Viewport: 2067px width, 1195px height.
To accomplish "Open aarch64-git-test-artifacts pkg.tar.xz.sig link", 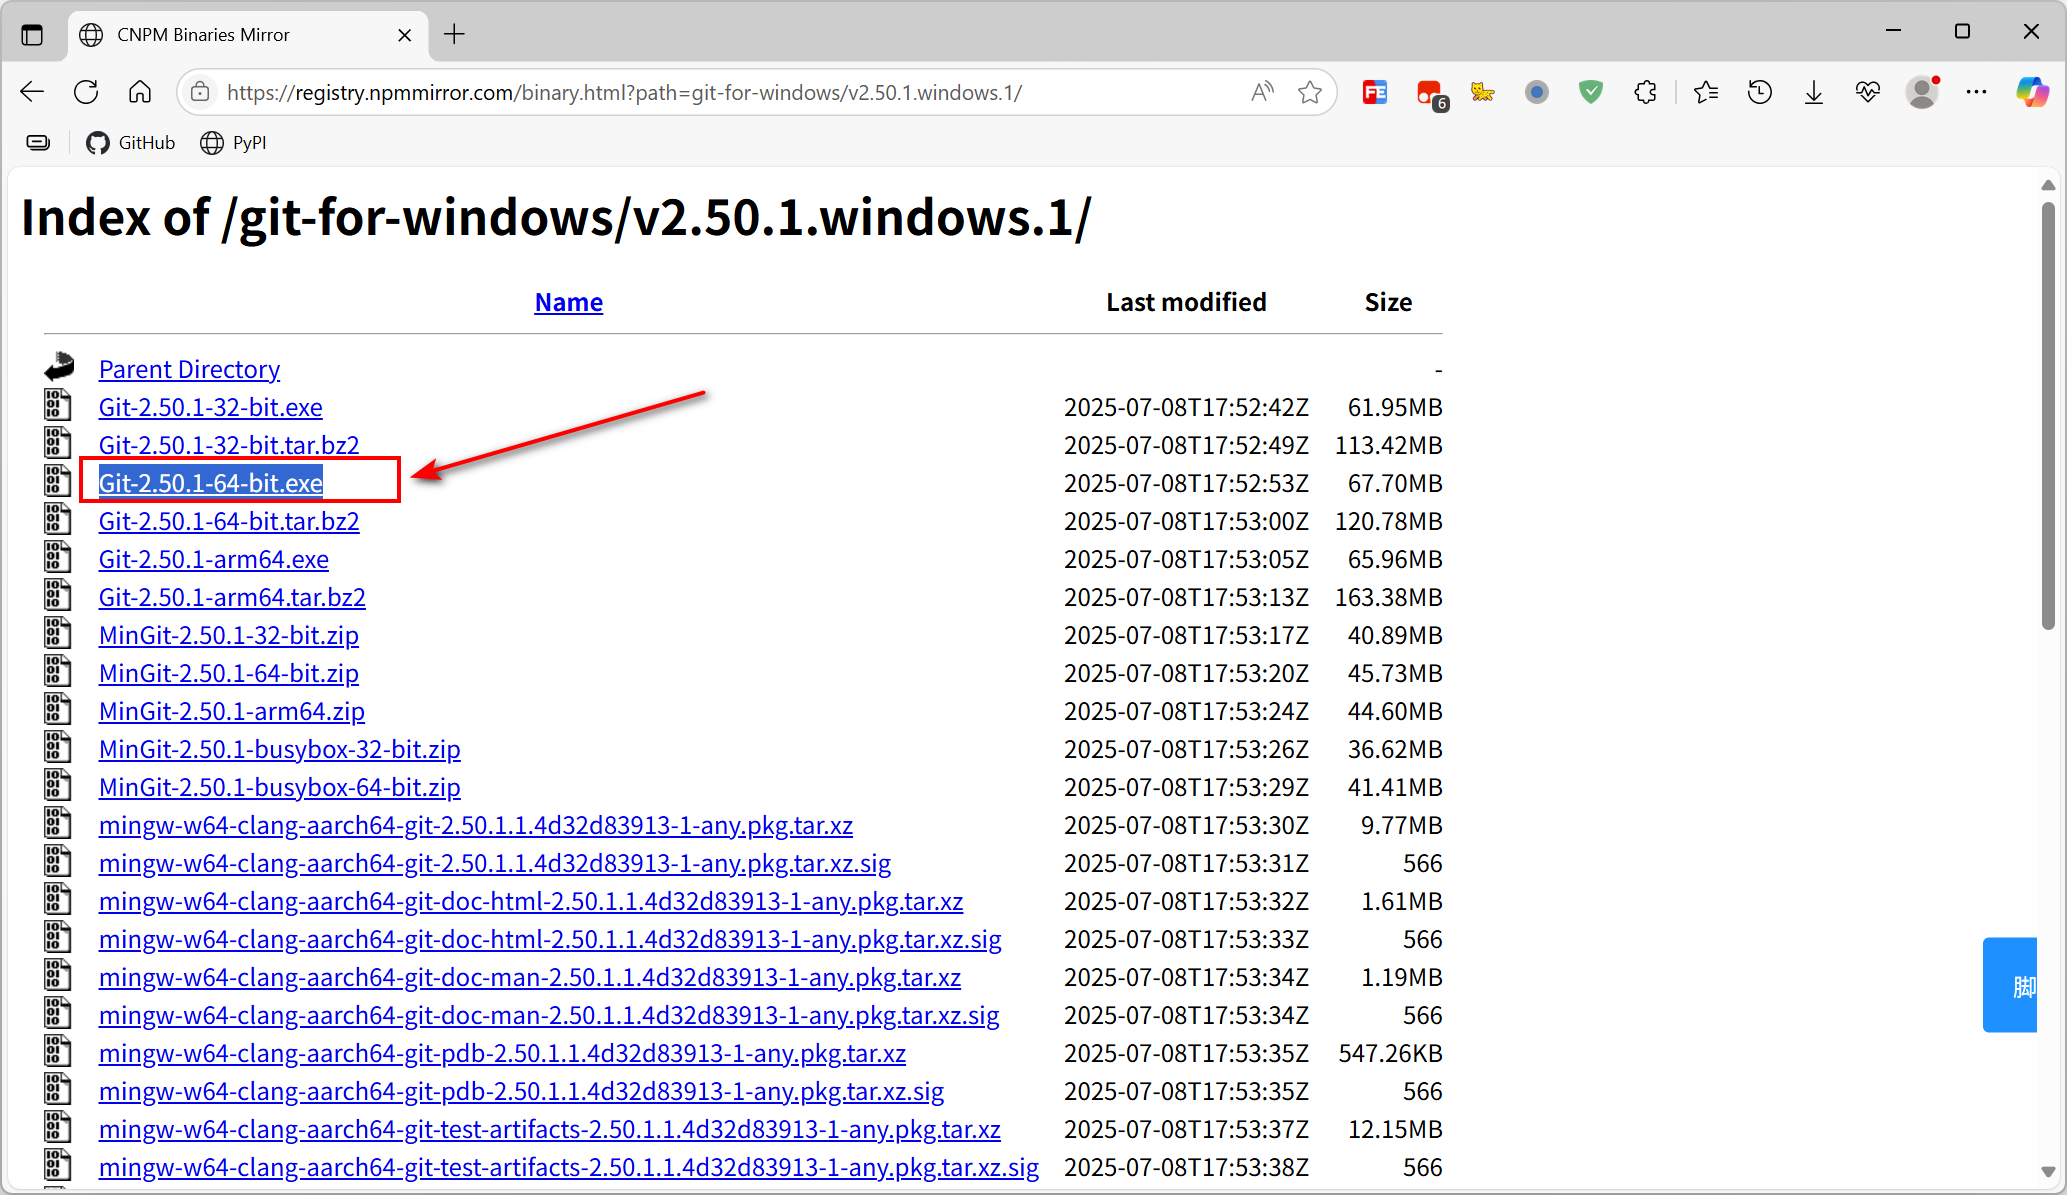I will (x=568, y=1167).
